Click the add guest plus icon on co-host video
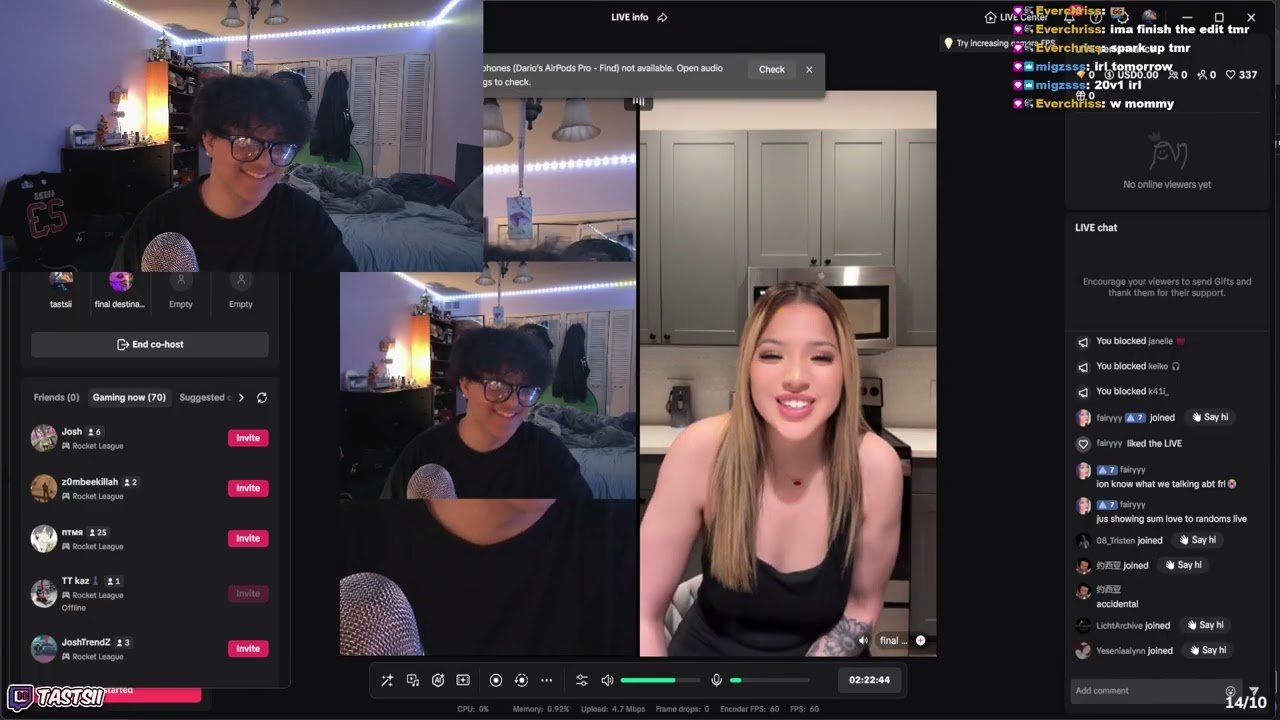Screen dimensions: 1280x720 pyautogui.click(x=920, y=640)
